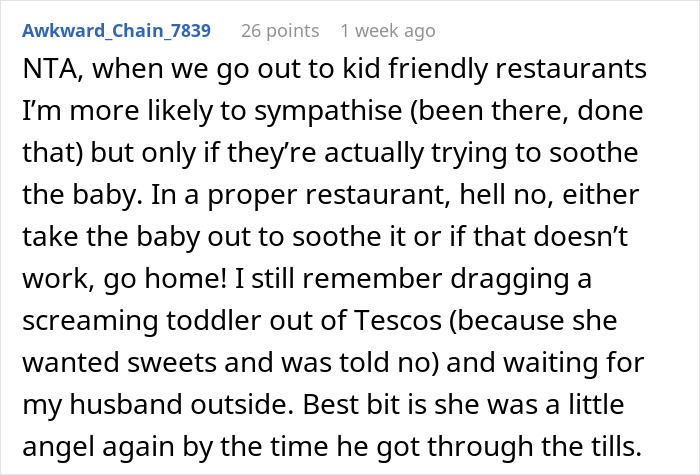This screenshot has width=700, height=475.
Task: Click the "1 week ago" timestamp
Action: pyautogui.click(x=388, y=31)
